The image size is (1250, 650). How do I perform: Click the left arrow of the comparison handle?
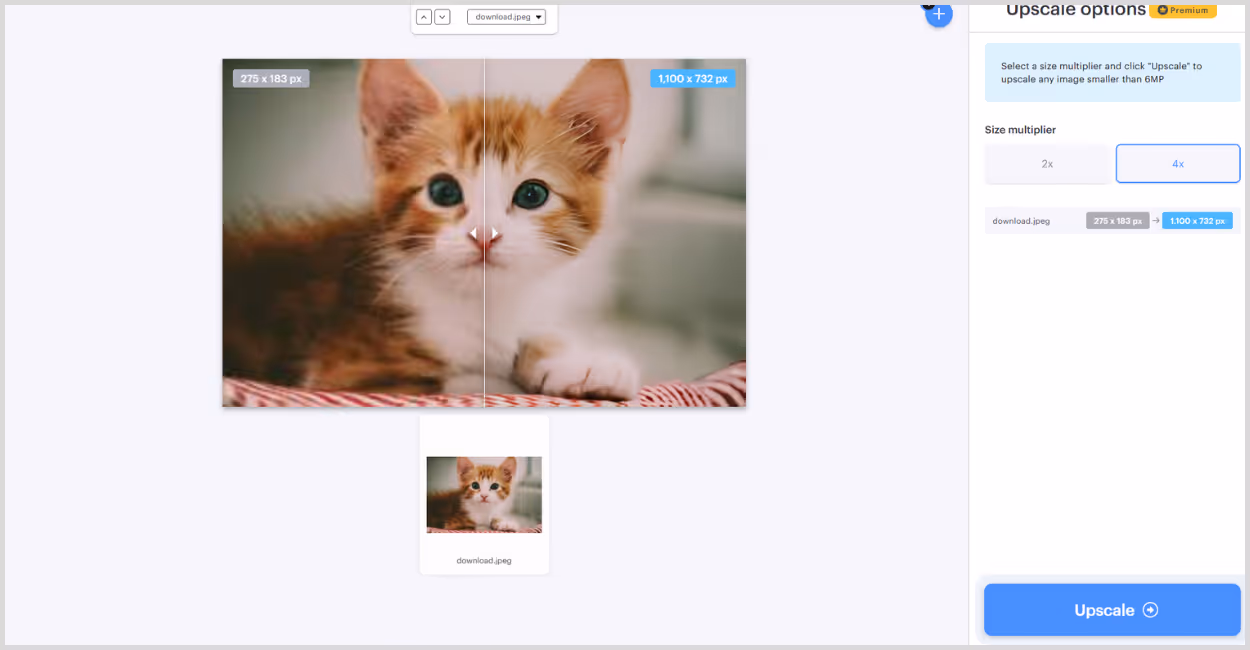pos(474,233)
